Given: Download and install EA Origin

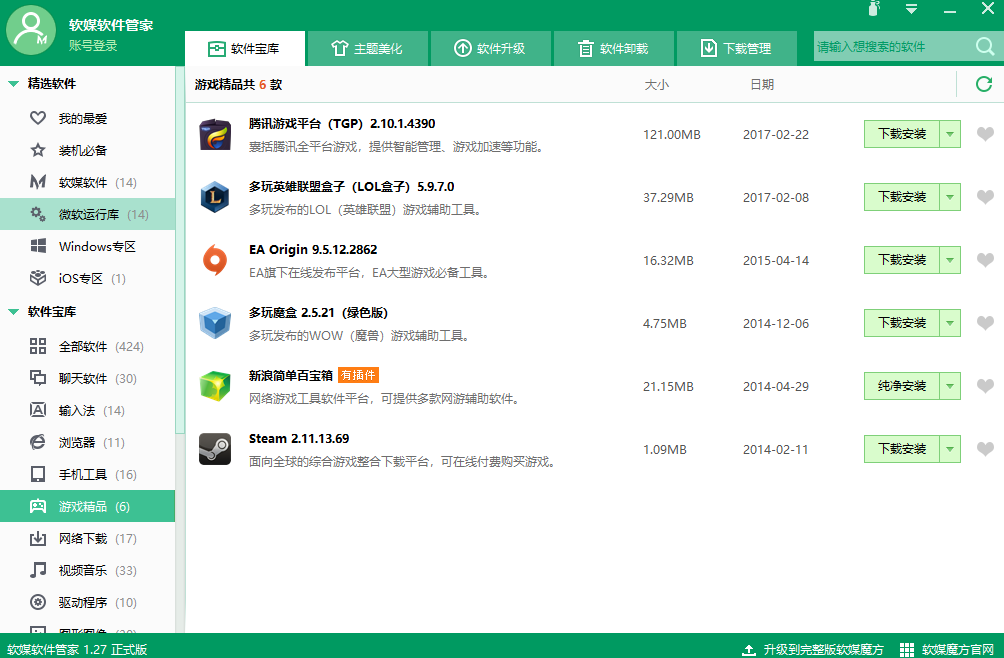Looking at the screenshot, I should [x=902, y=260].
